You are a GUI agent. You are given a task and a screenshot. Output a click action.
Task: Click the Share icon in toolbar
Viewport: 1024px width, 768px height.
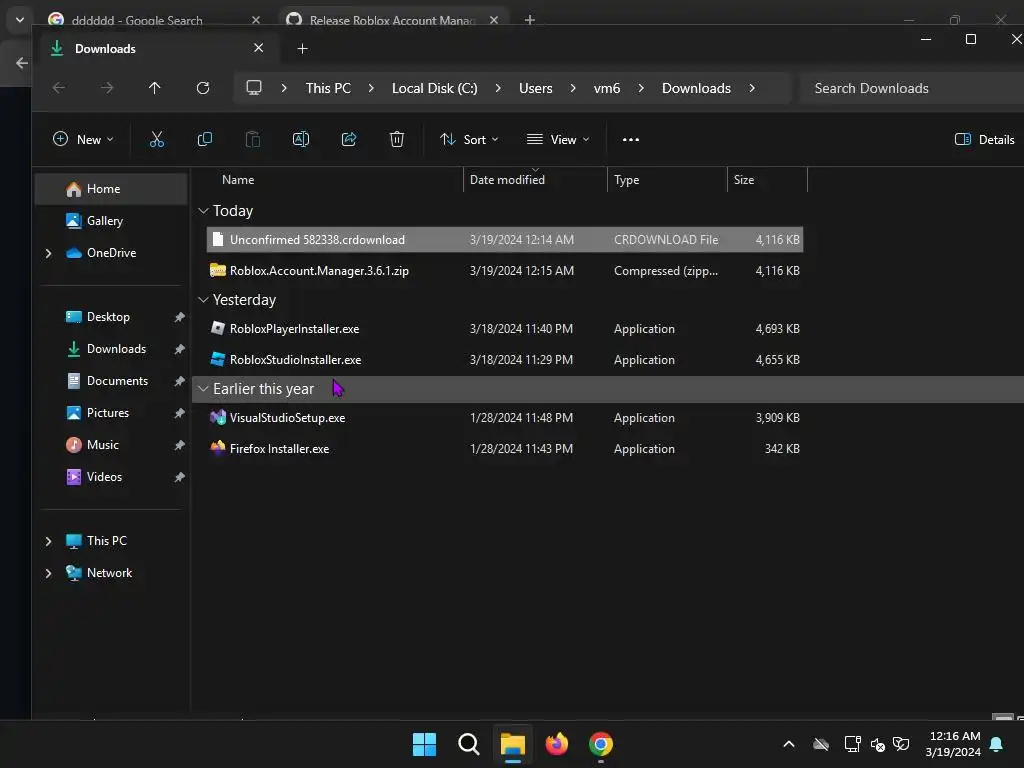(349, 139)
